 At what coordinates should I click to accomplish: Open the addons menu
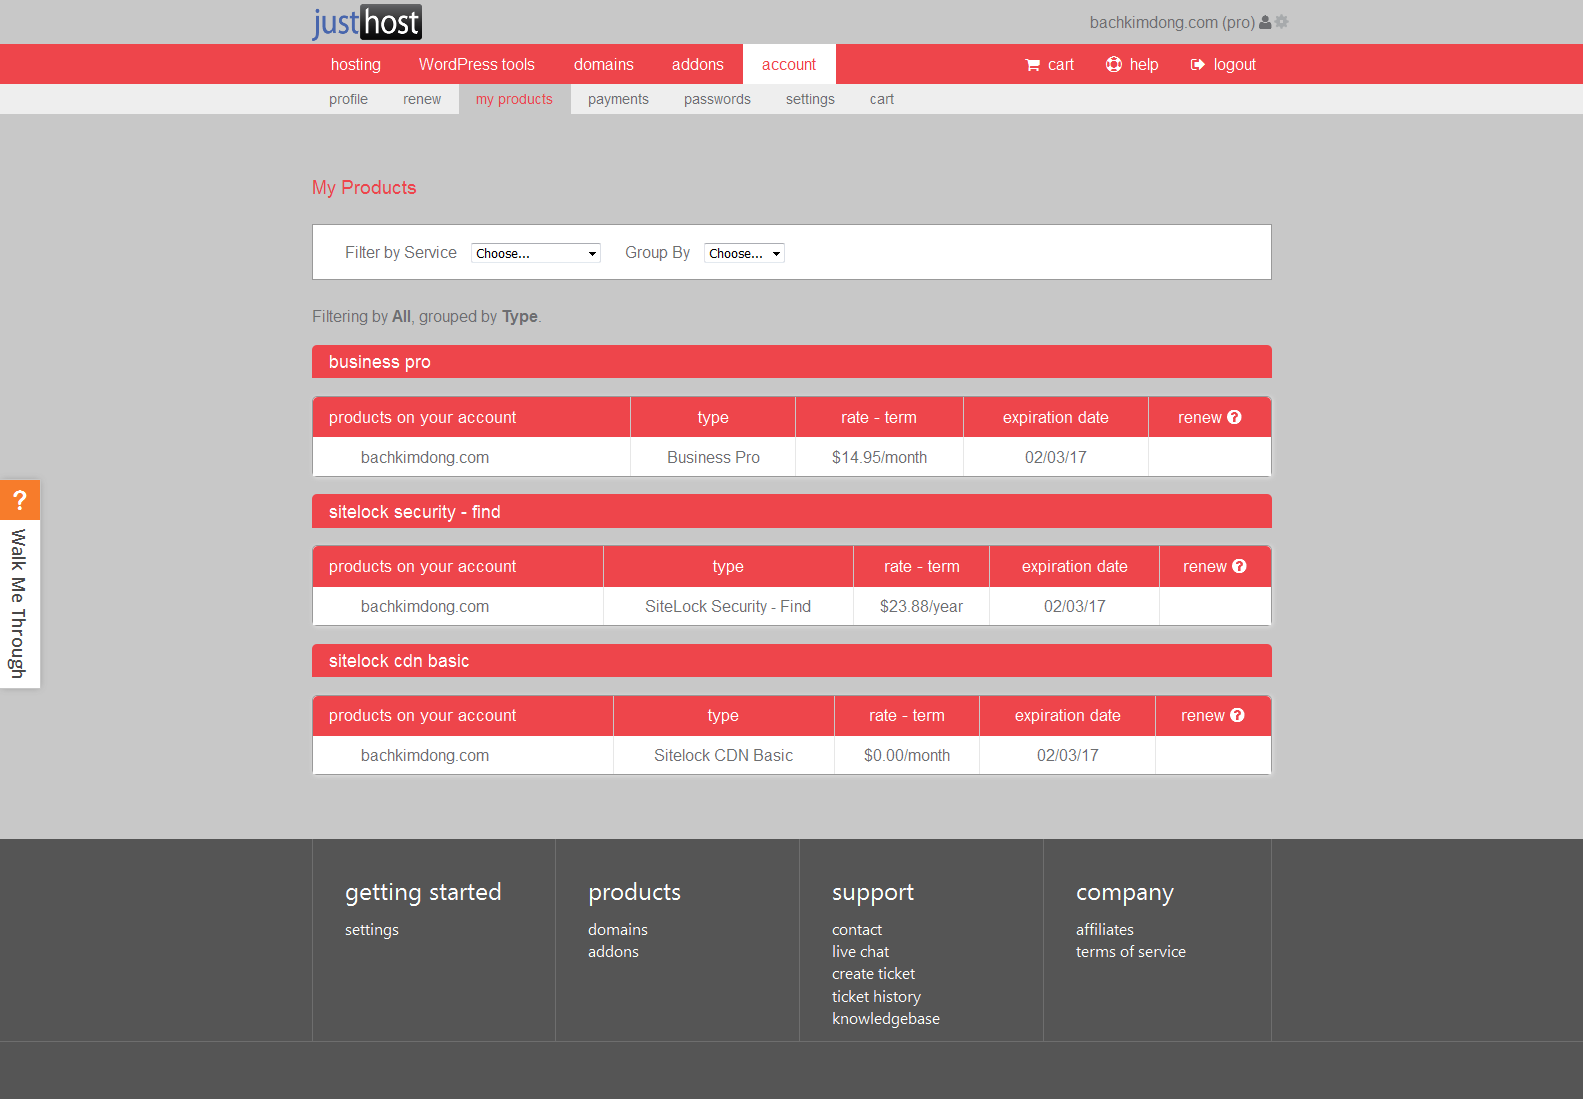(x=698, y=64)
